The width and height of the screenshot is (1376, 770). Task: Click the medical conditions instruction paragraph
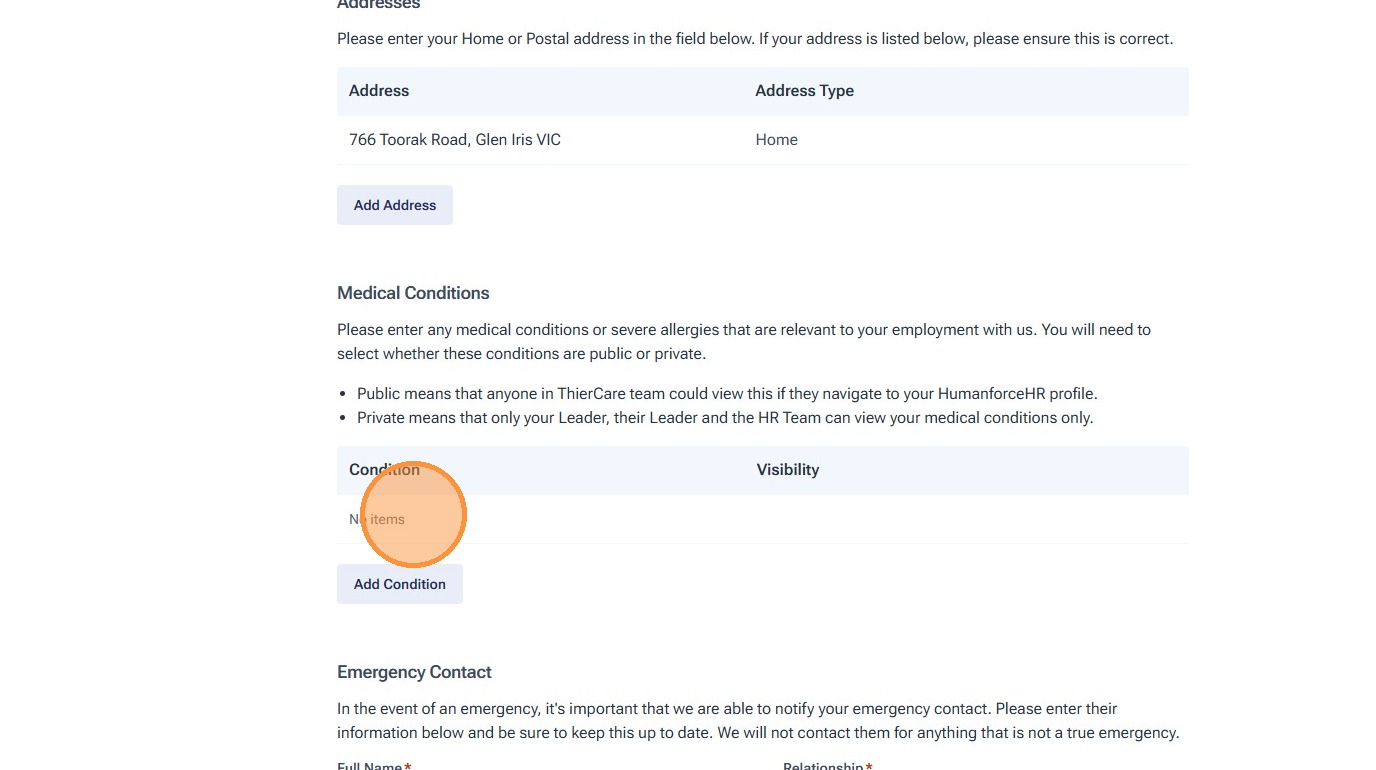click(743, 341)
